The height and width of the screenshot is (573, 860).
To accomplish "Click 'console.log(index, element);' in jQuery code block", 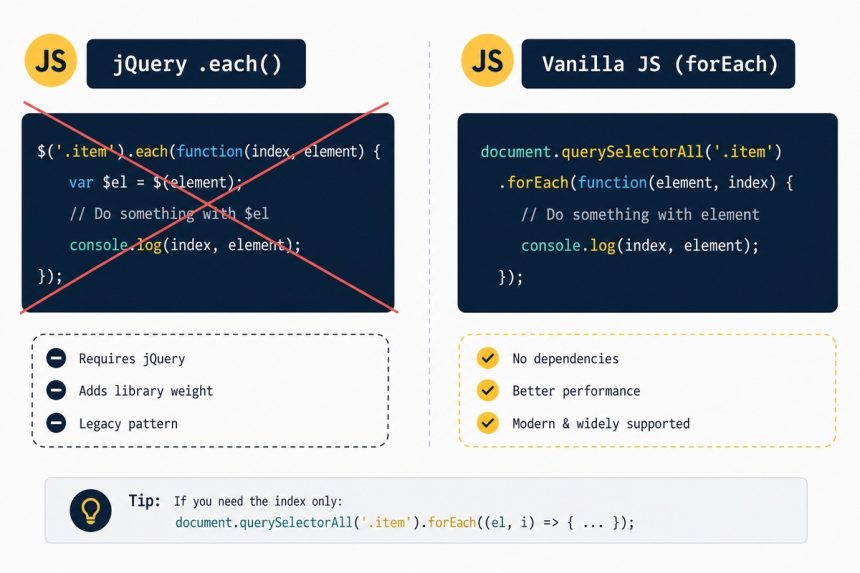I will (185, 245).
